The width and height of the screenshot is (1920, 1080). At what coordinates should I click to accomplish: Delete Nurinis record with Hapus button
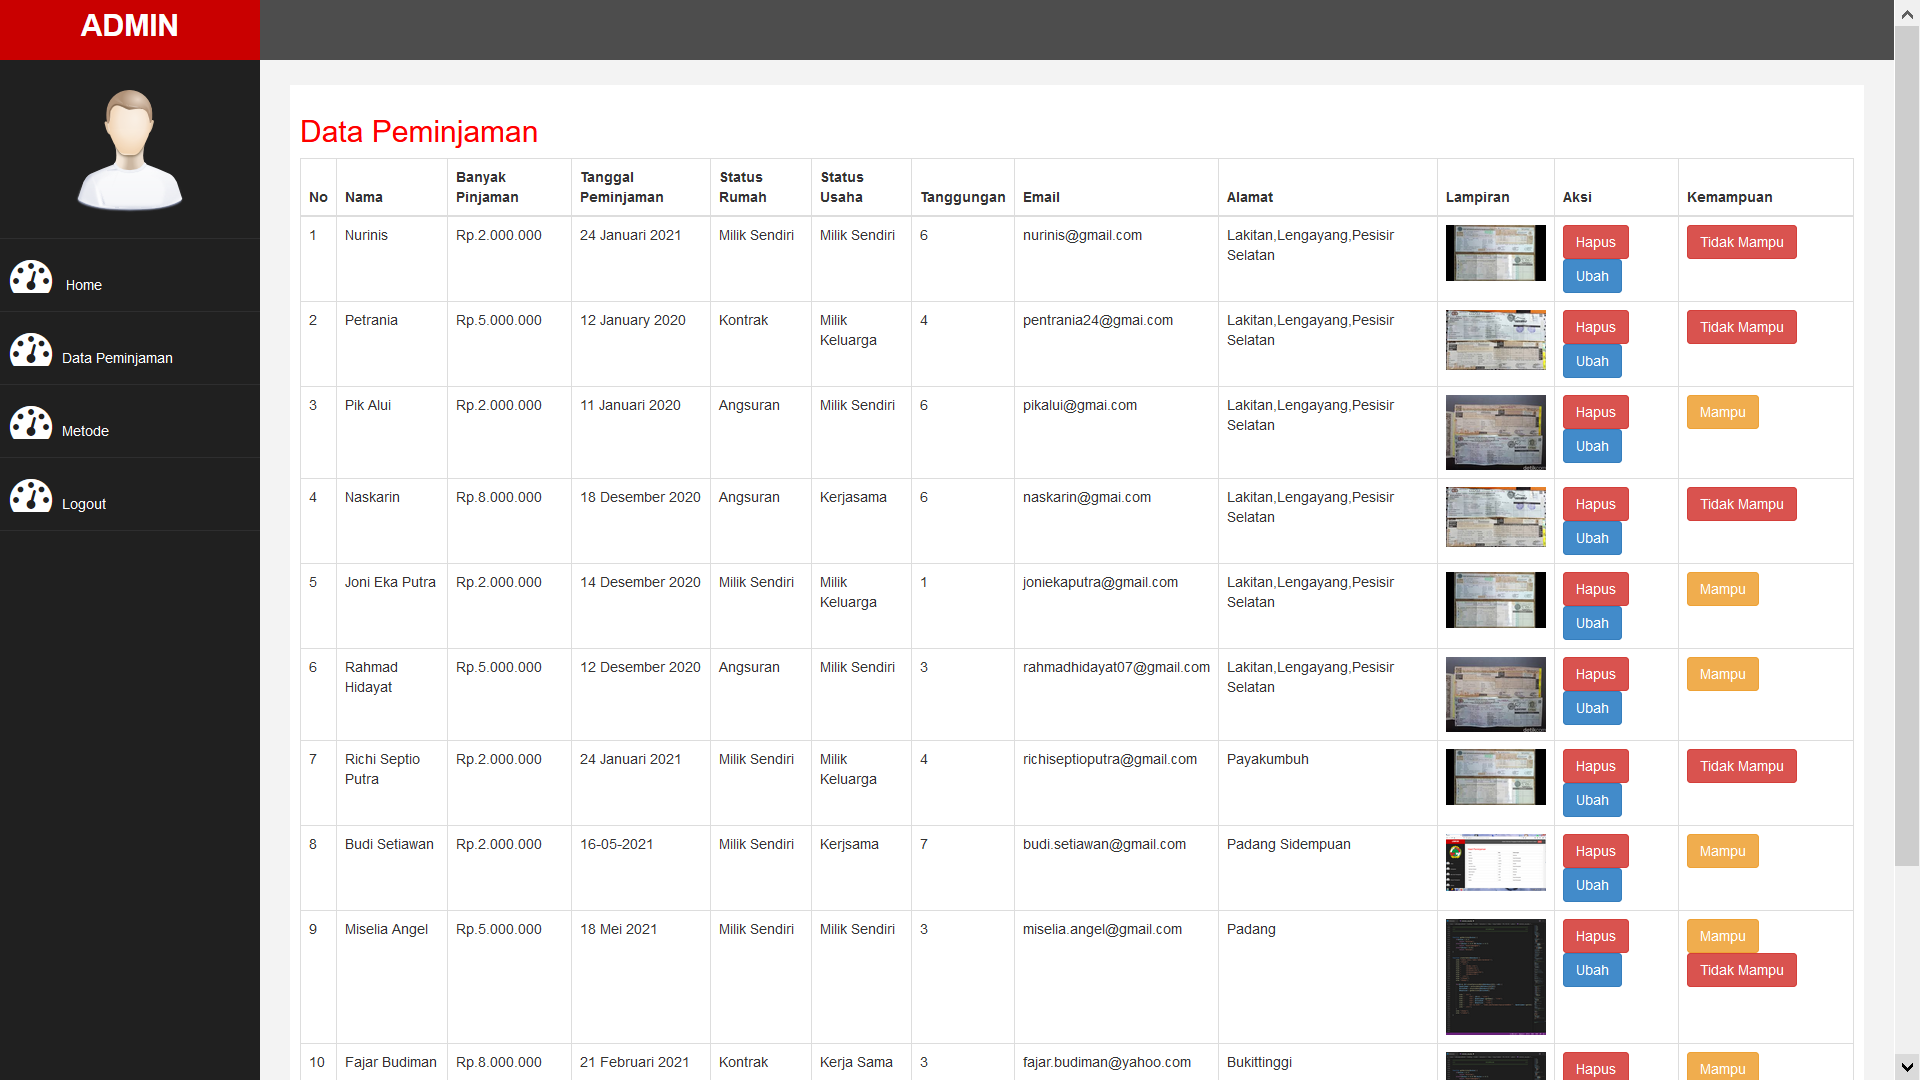pyautogui.click(x=1595, y=242)
